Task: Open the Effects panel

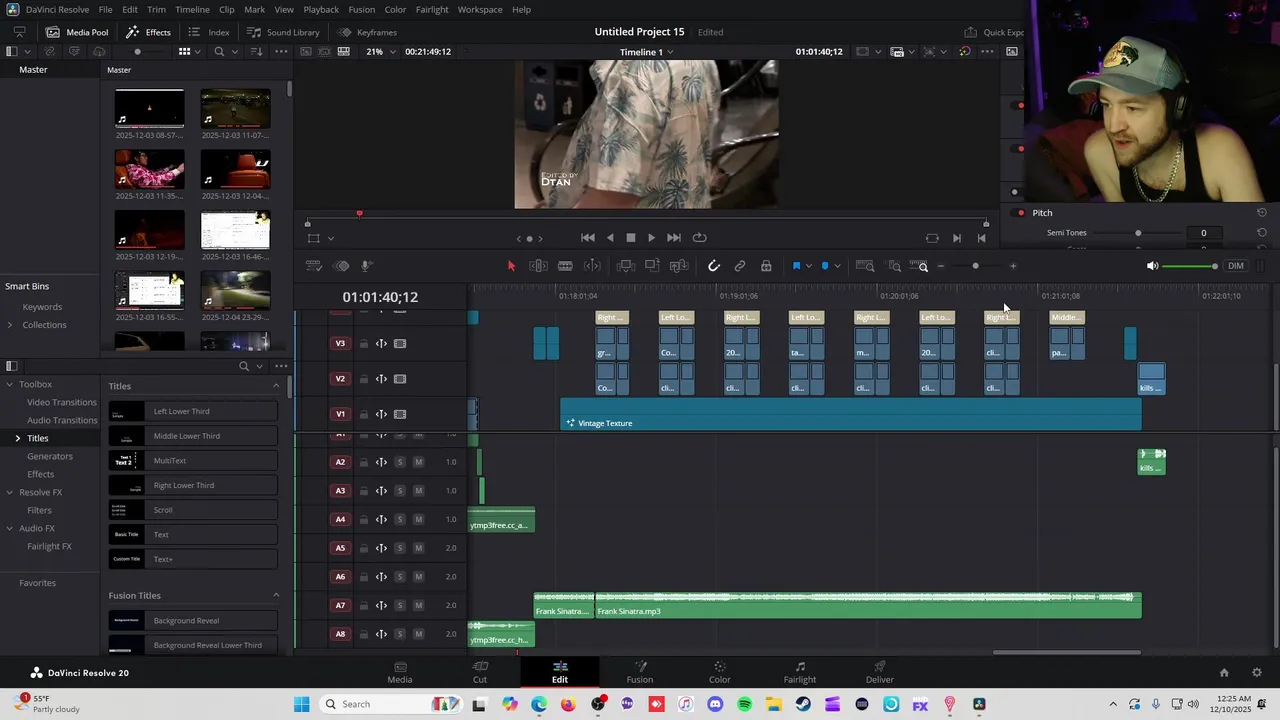Action: click(x=149, y=32)
